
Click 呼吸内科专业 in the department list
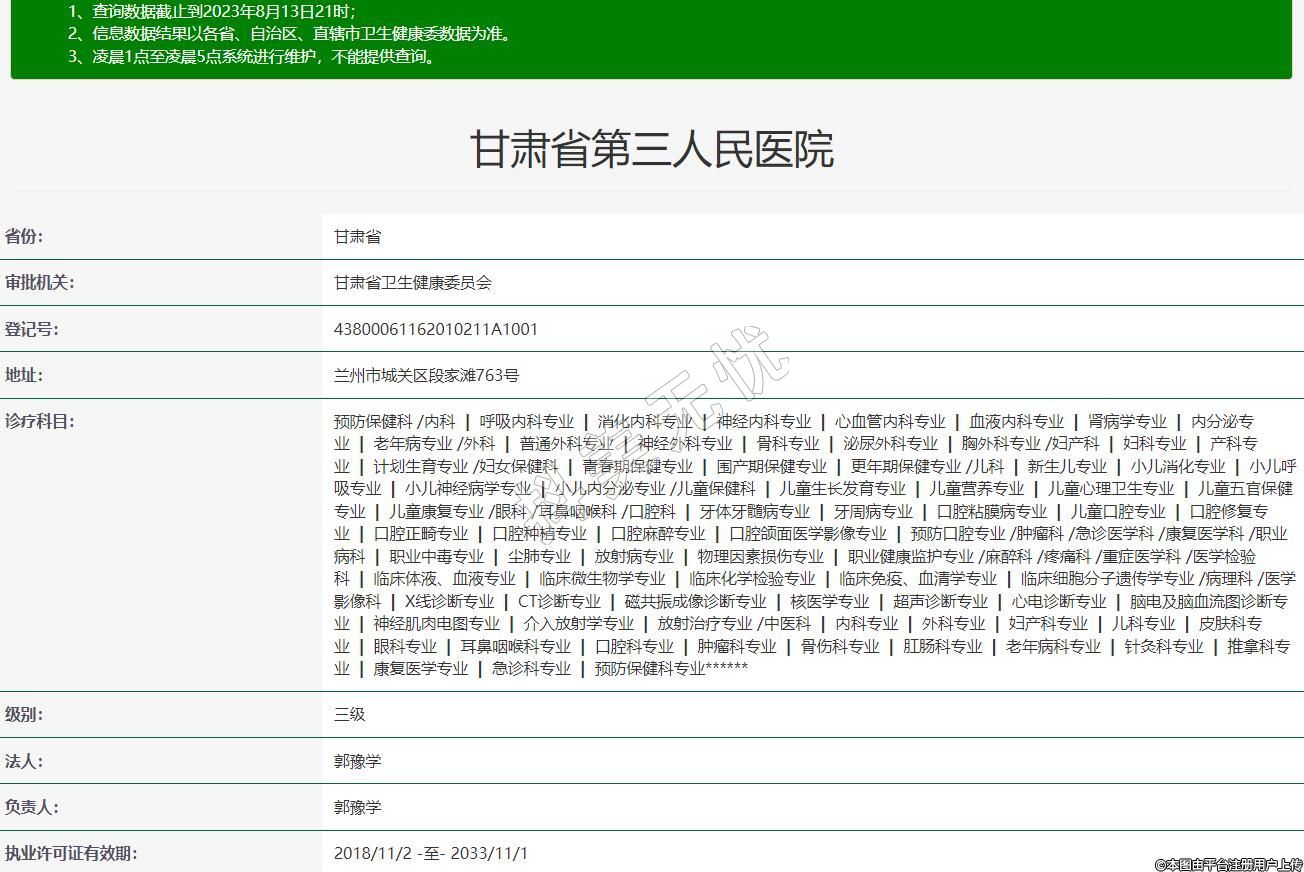(526, 421)
